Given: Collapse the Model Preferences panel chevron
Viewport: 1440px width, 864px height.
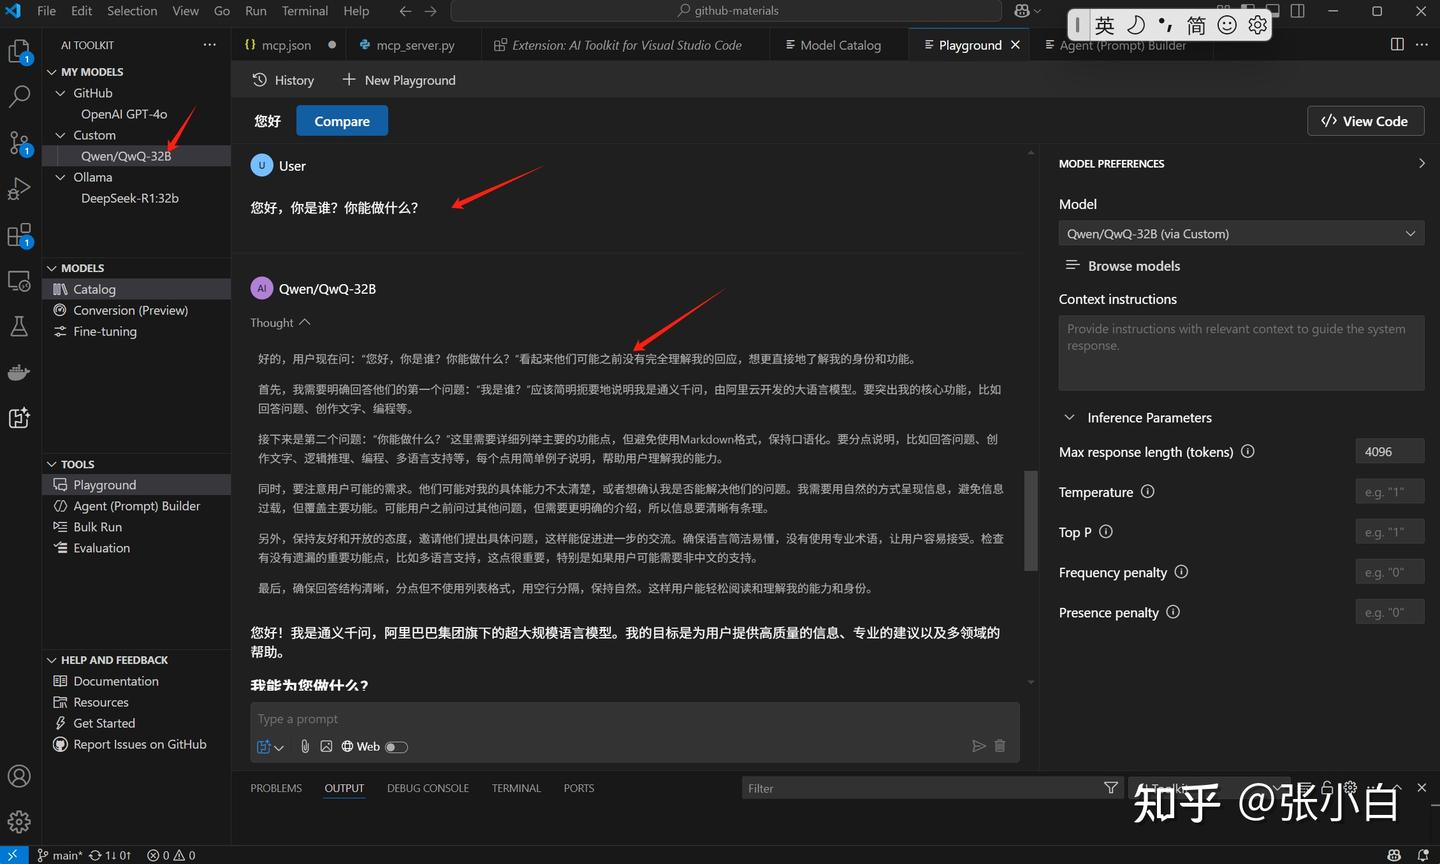Looking at the screenshot, I should (1421, 163).
